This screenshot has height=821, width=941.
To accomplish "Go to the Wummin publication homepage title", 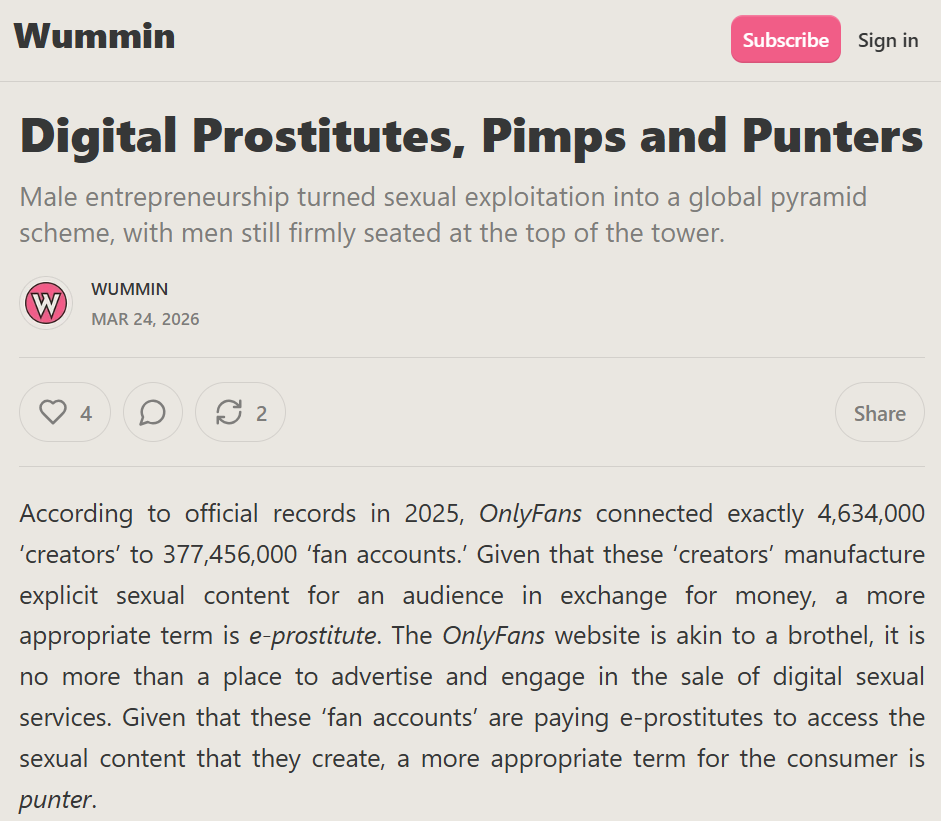I will 94,36.
